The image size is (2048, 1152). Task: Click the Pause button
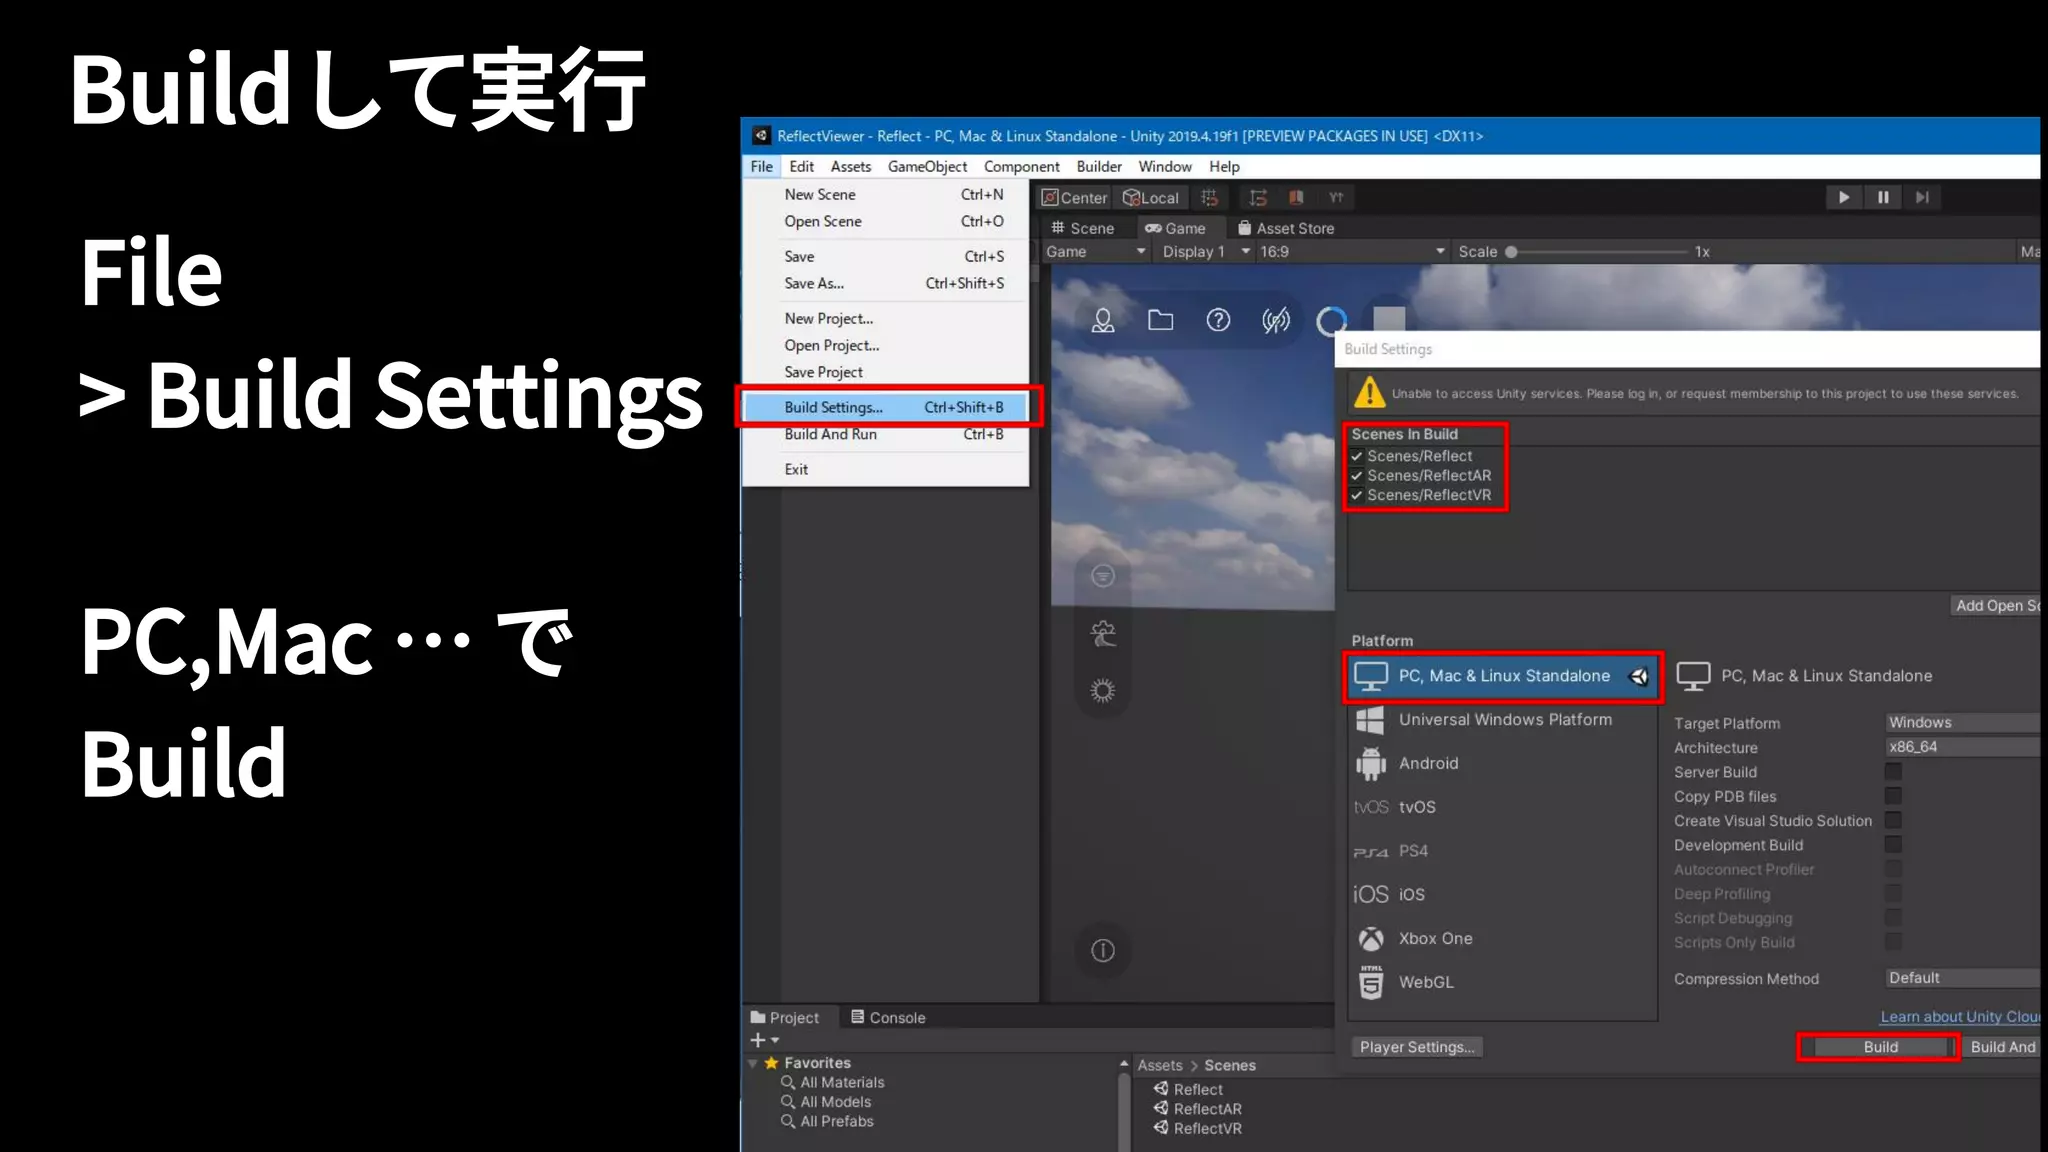coord(1883,198)
